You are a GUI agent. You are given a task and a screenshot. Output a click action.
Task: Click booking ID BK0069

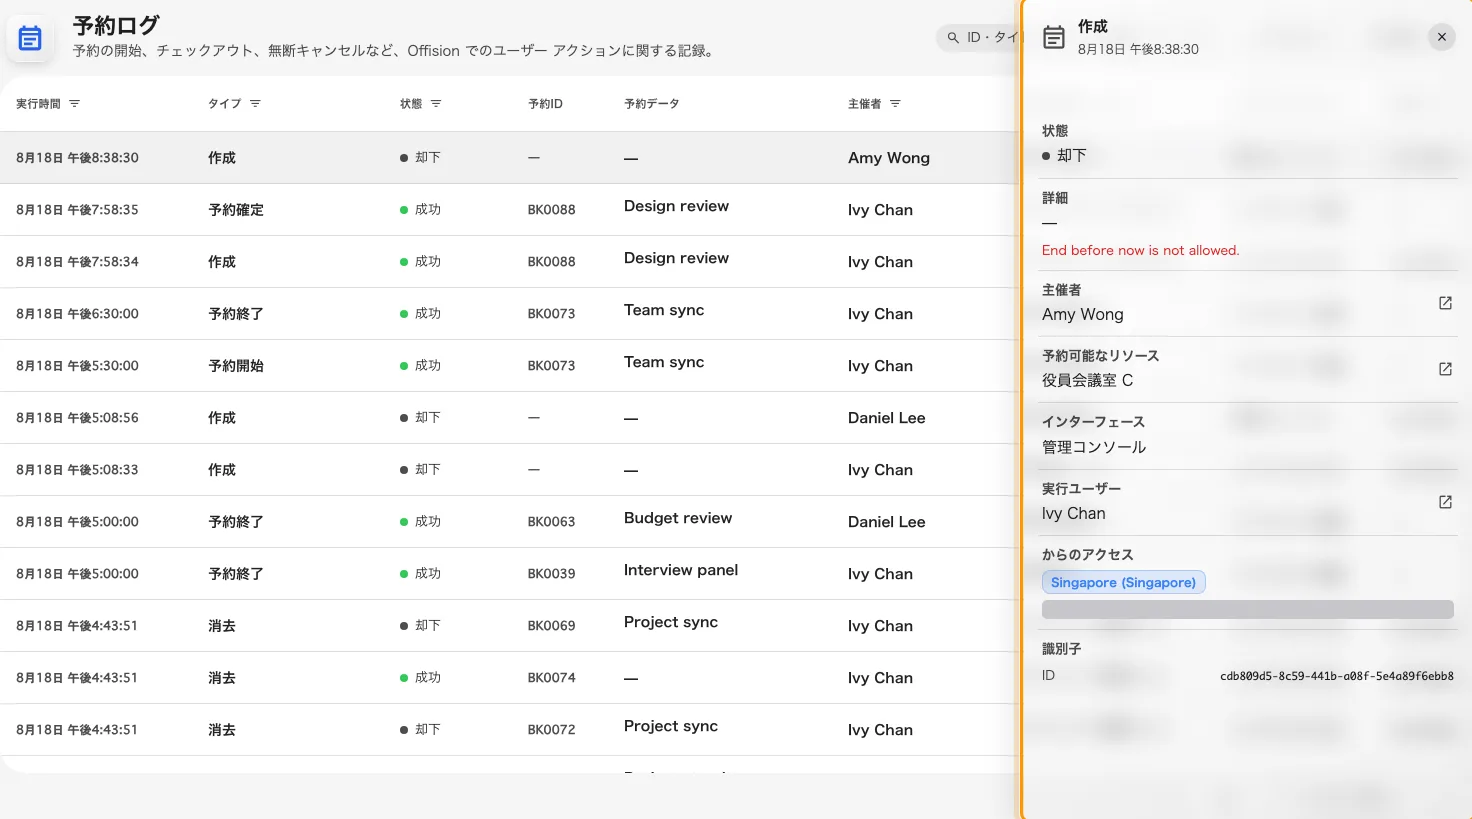(551, 626)
